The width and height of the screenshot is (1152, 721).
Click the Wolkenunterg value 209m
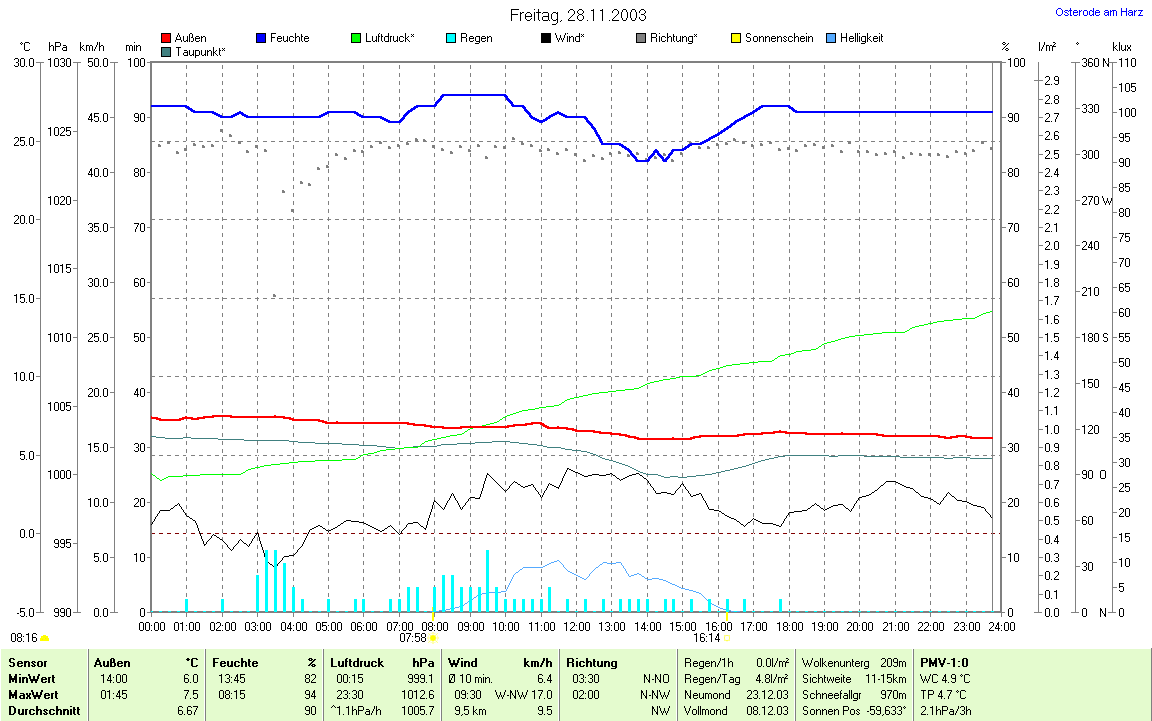point(889,663)
